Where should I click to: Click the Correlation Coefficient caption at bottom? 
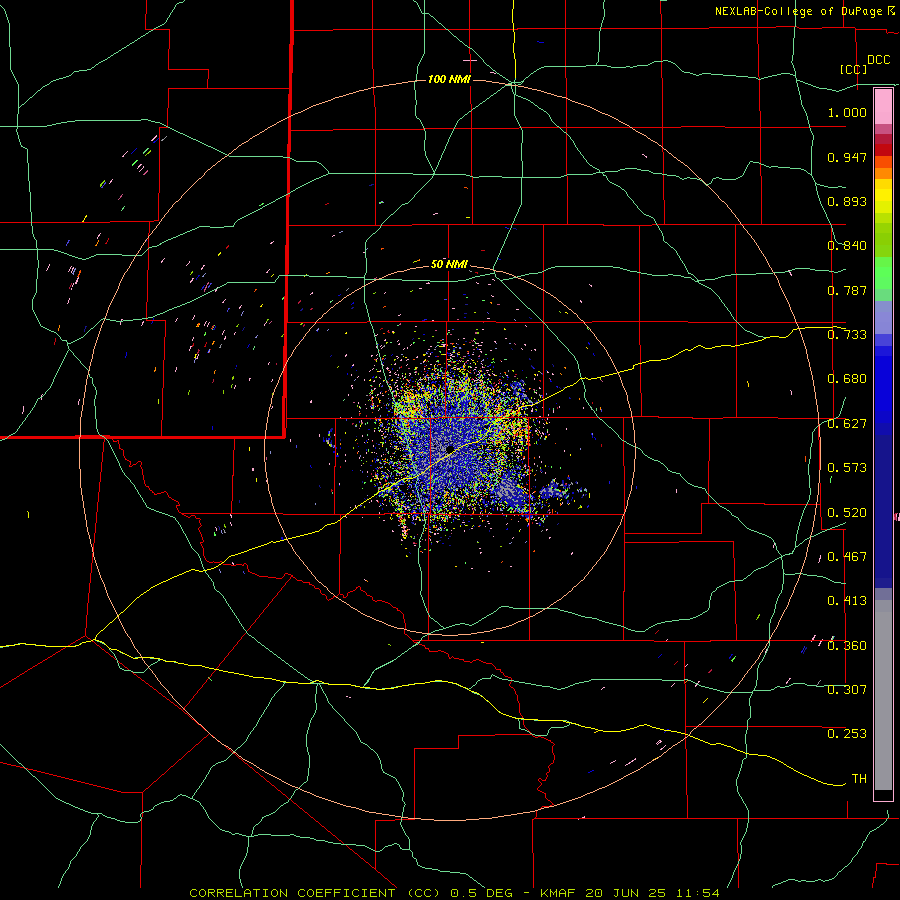[x=454, y=893]
